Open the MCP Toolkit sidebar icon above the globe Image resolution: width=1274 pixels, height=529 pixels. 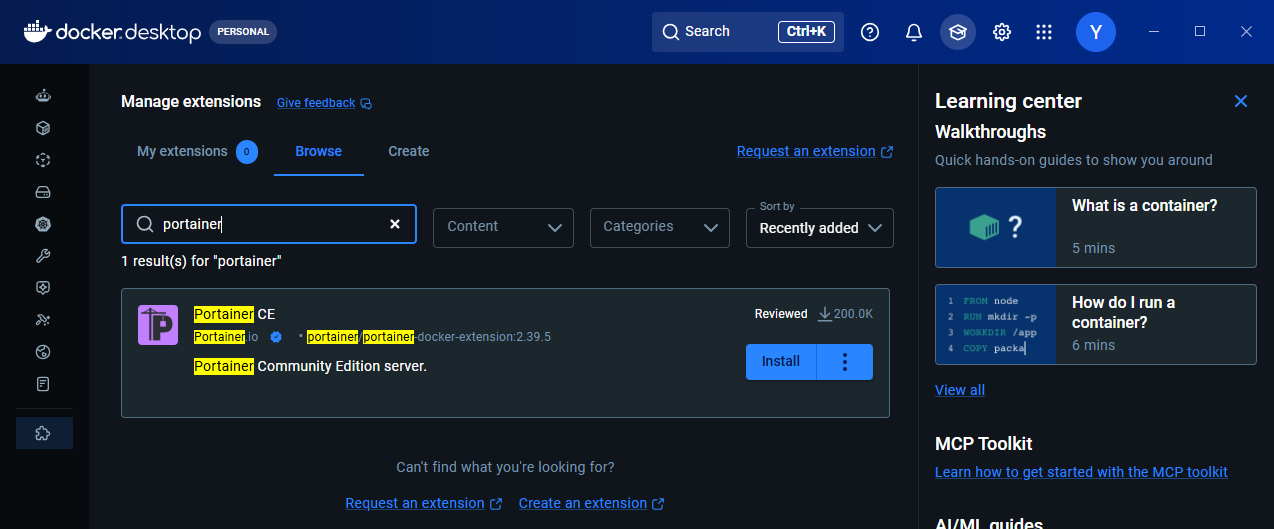(43, 320)
